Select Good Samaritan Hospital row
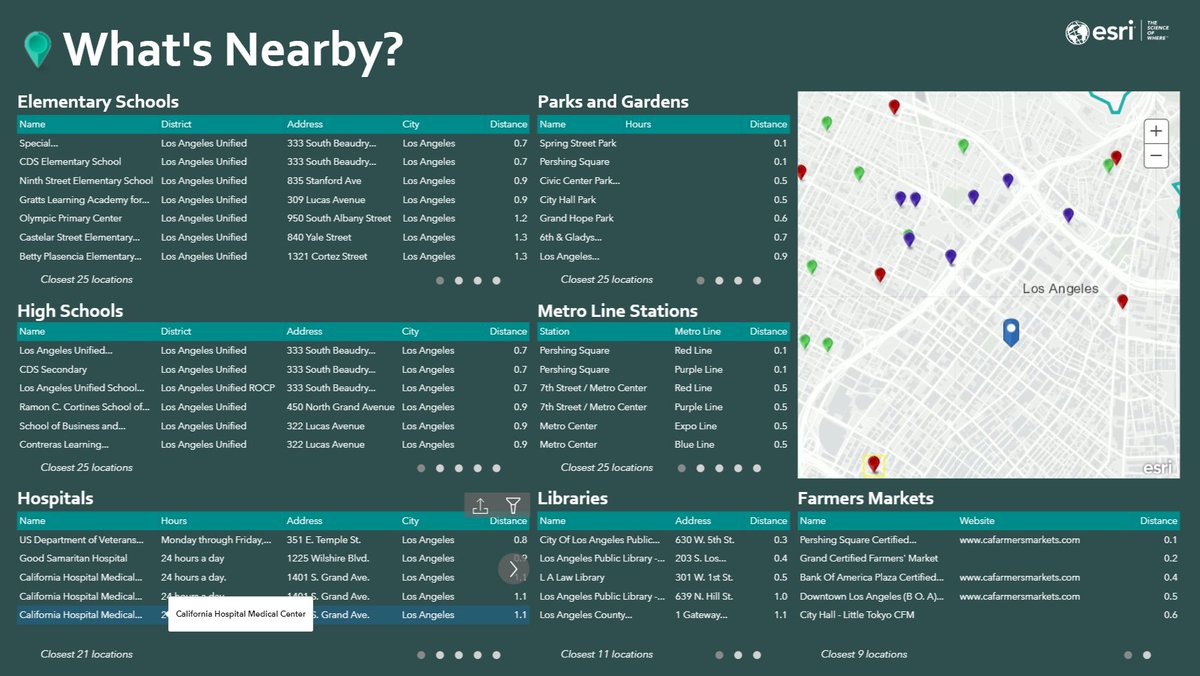Viewport: 1200px width, 676px height. pyautogui.click(x=273, y=559)
